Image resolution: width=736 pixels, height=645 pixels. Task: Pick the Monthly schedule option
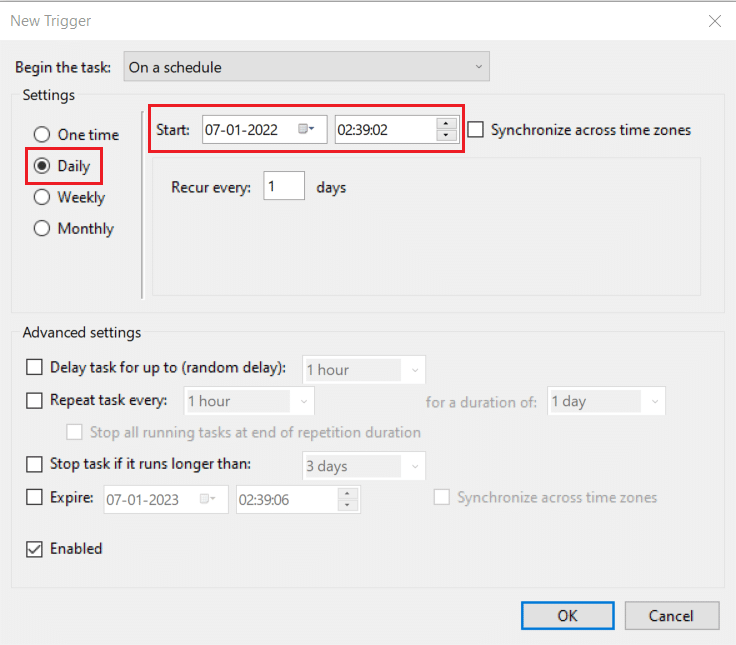point(42,228)
